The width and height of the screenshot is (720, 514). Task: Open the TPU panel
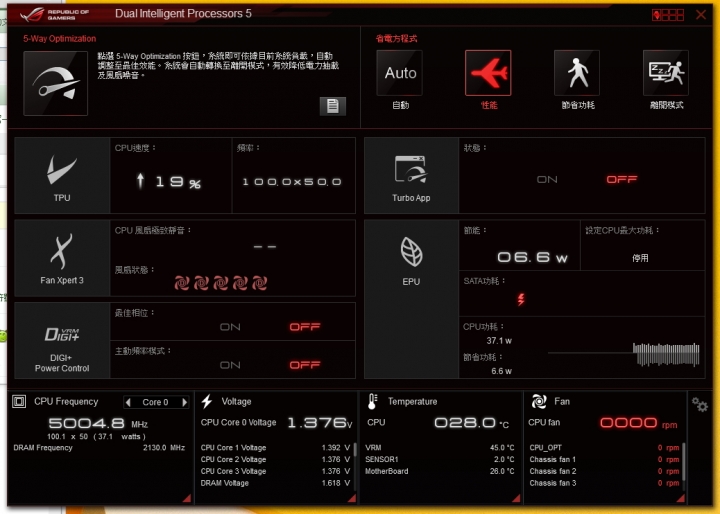62,175
